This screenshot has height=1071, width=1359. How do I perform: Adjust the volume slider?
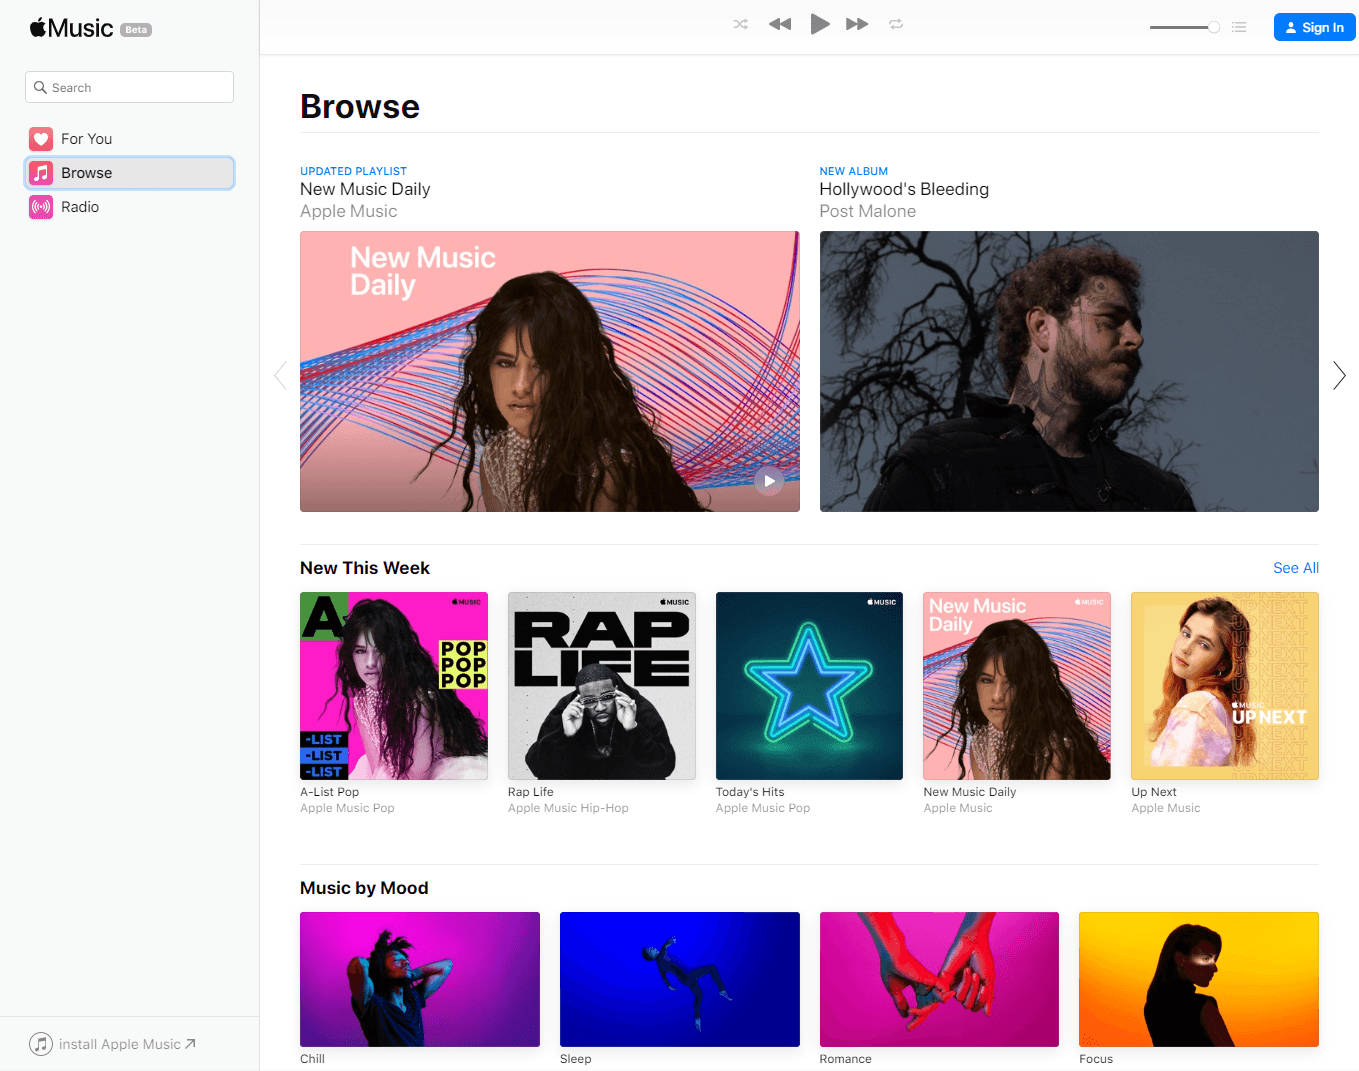tap(1185, 27)
